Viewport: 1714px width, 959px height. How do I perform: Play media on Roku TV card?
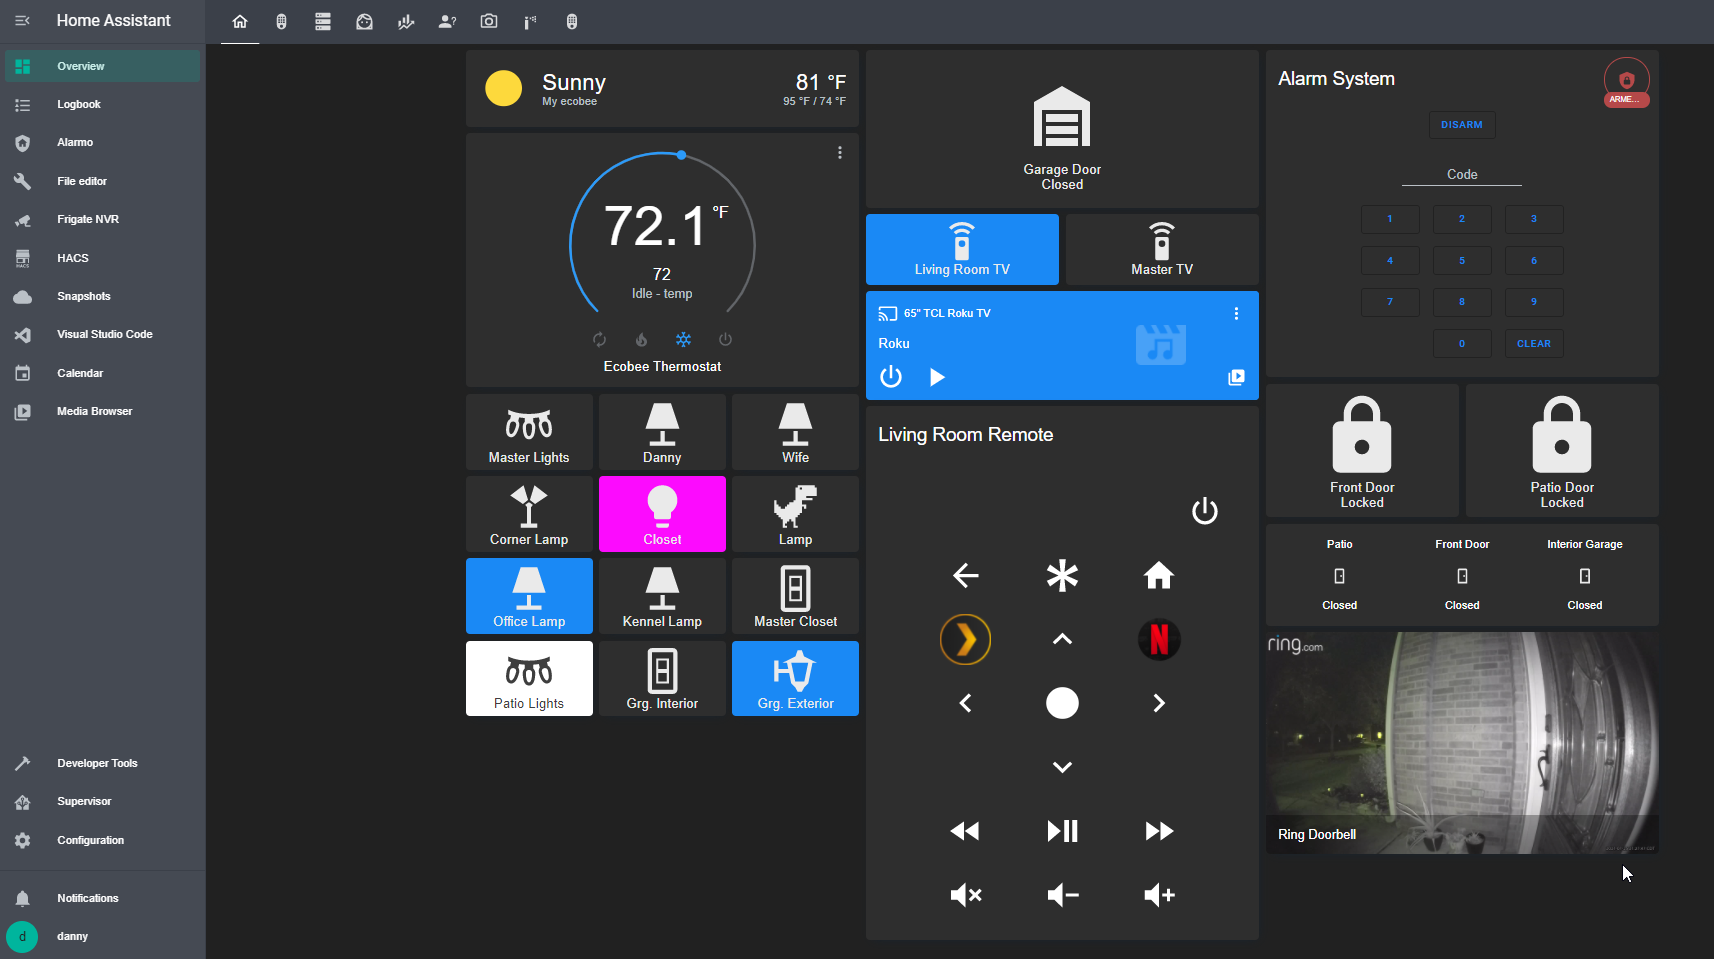tap(937, 377)
